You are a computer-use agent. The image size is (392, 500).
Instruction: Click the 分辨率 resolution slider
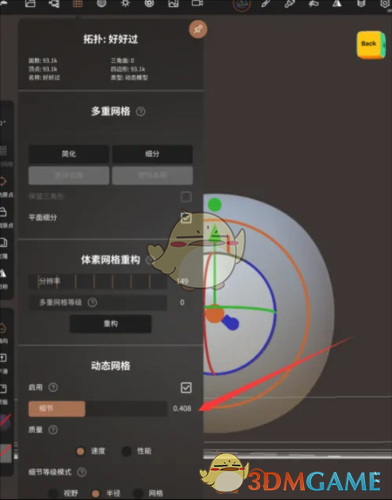[x=98, y=281]
